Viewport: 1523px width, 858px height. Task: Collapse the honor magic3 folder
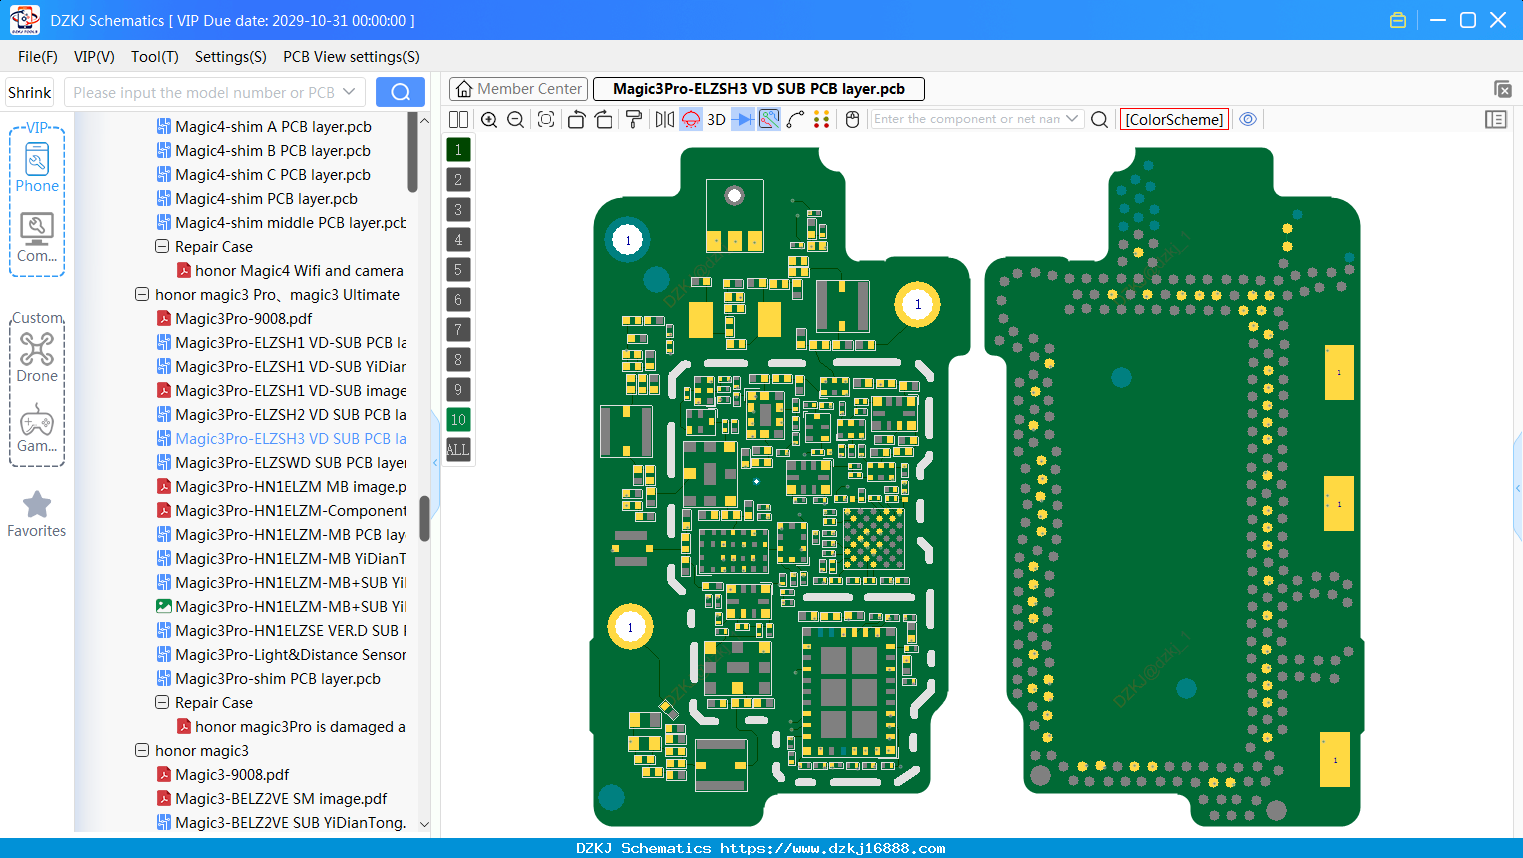[x=142, y=751]
